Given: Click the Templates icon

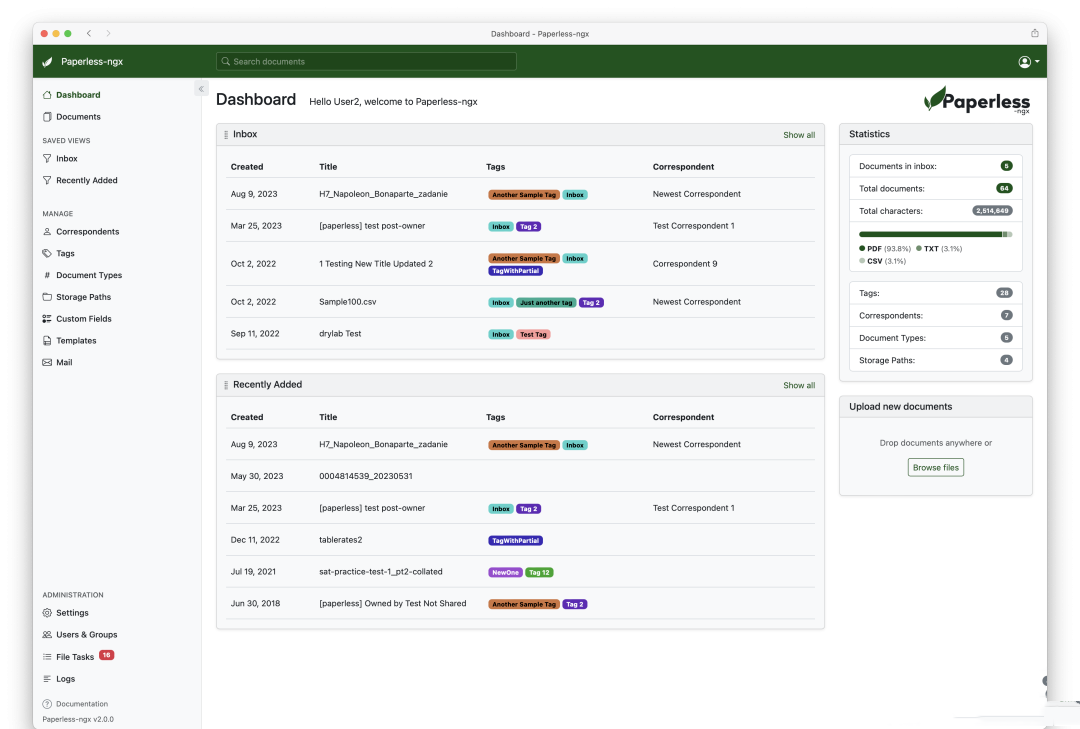Looking at the screenshot, I should [47, 340].
